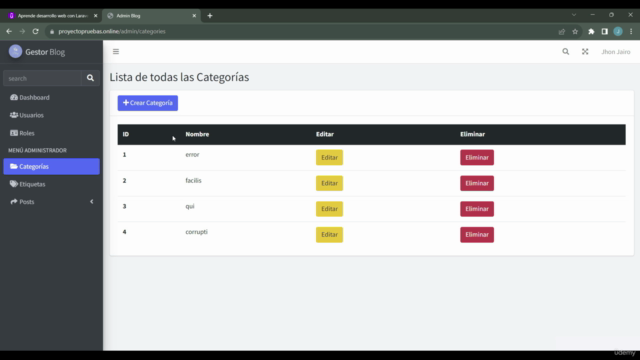Edit the category named error
The height and width of the screenshot is (360, 640).
(329, 158)
